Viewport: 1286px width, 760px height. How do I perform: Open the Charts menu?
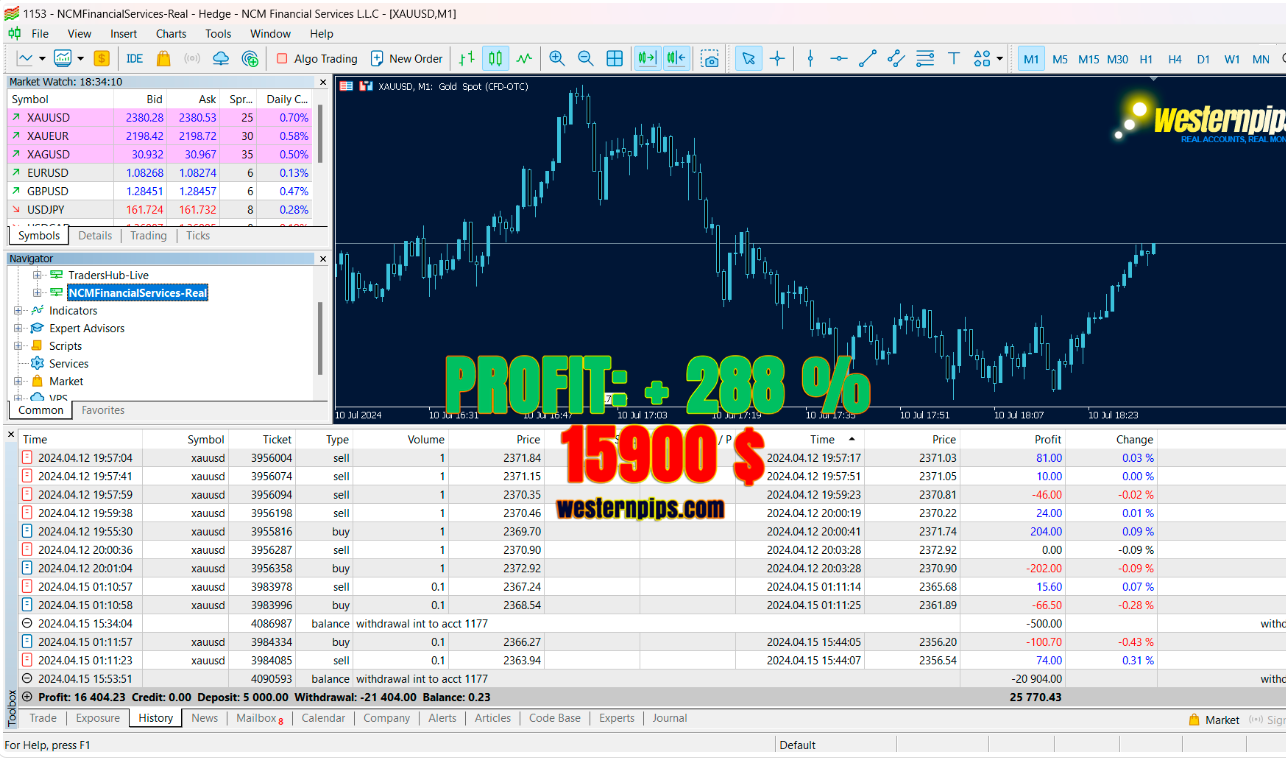(171, 33)
